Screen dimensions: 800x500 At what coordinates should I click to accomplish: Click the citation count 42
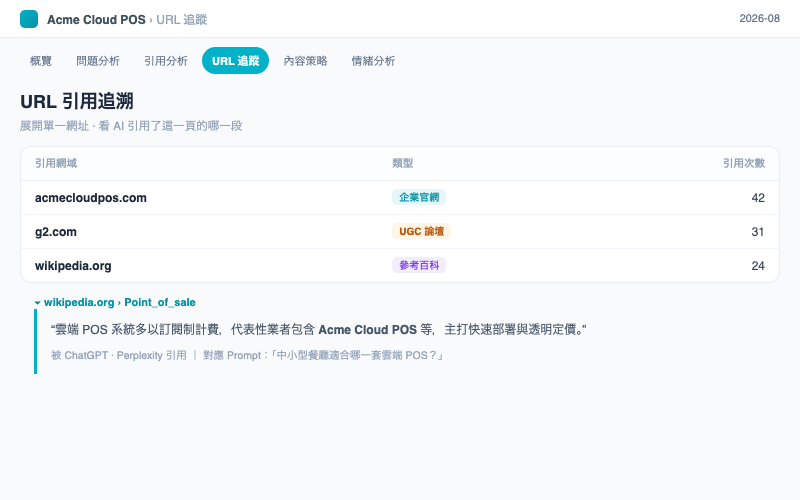[758, 198]
